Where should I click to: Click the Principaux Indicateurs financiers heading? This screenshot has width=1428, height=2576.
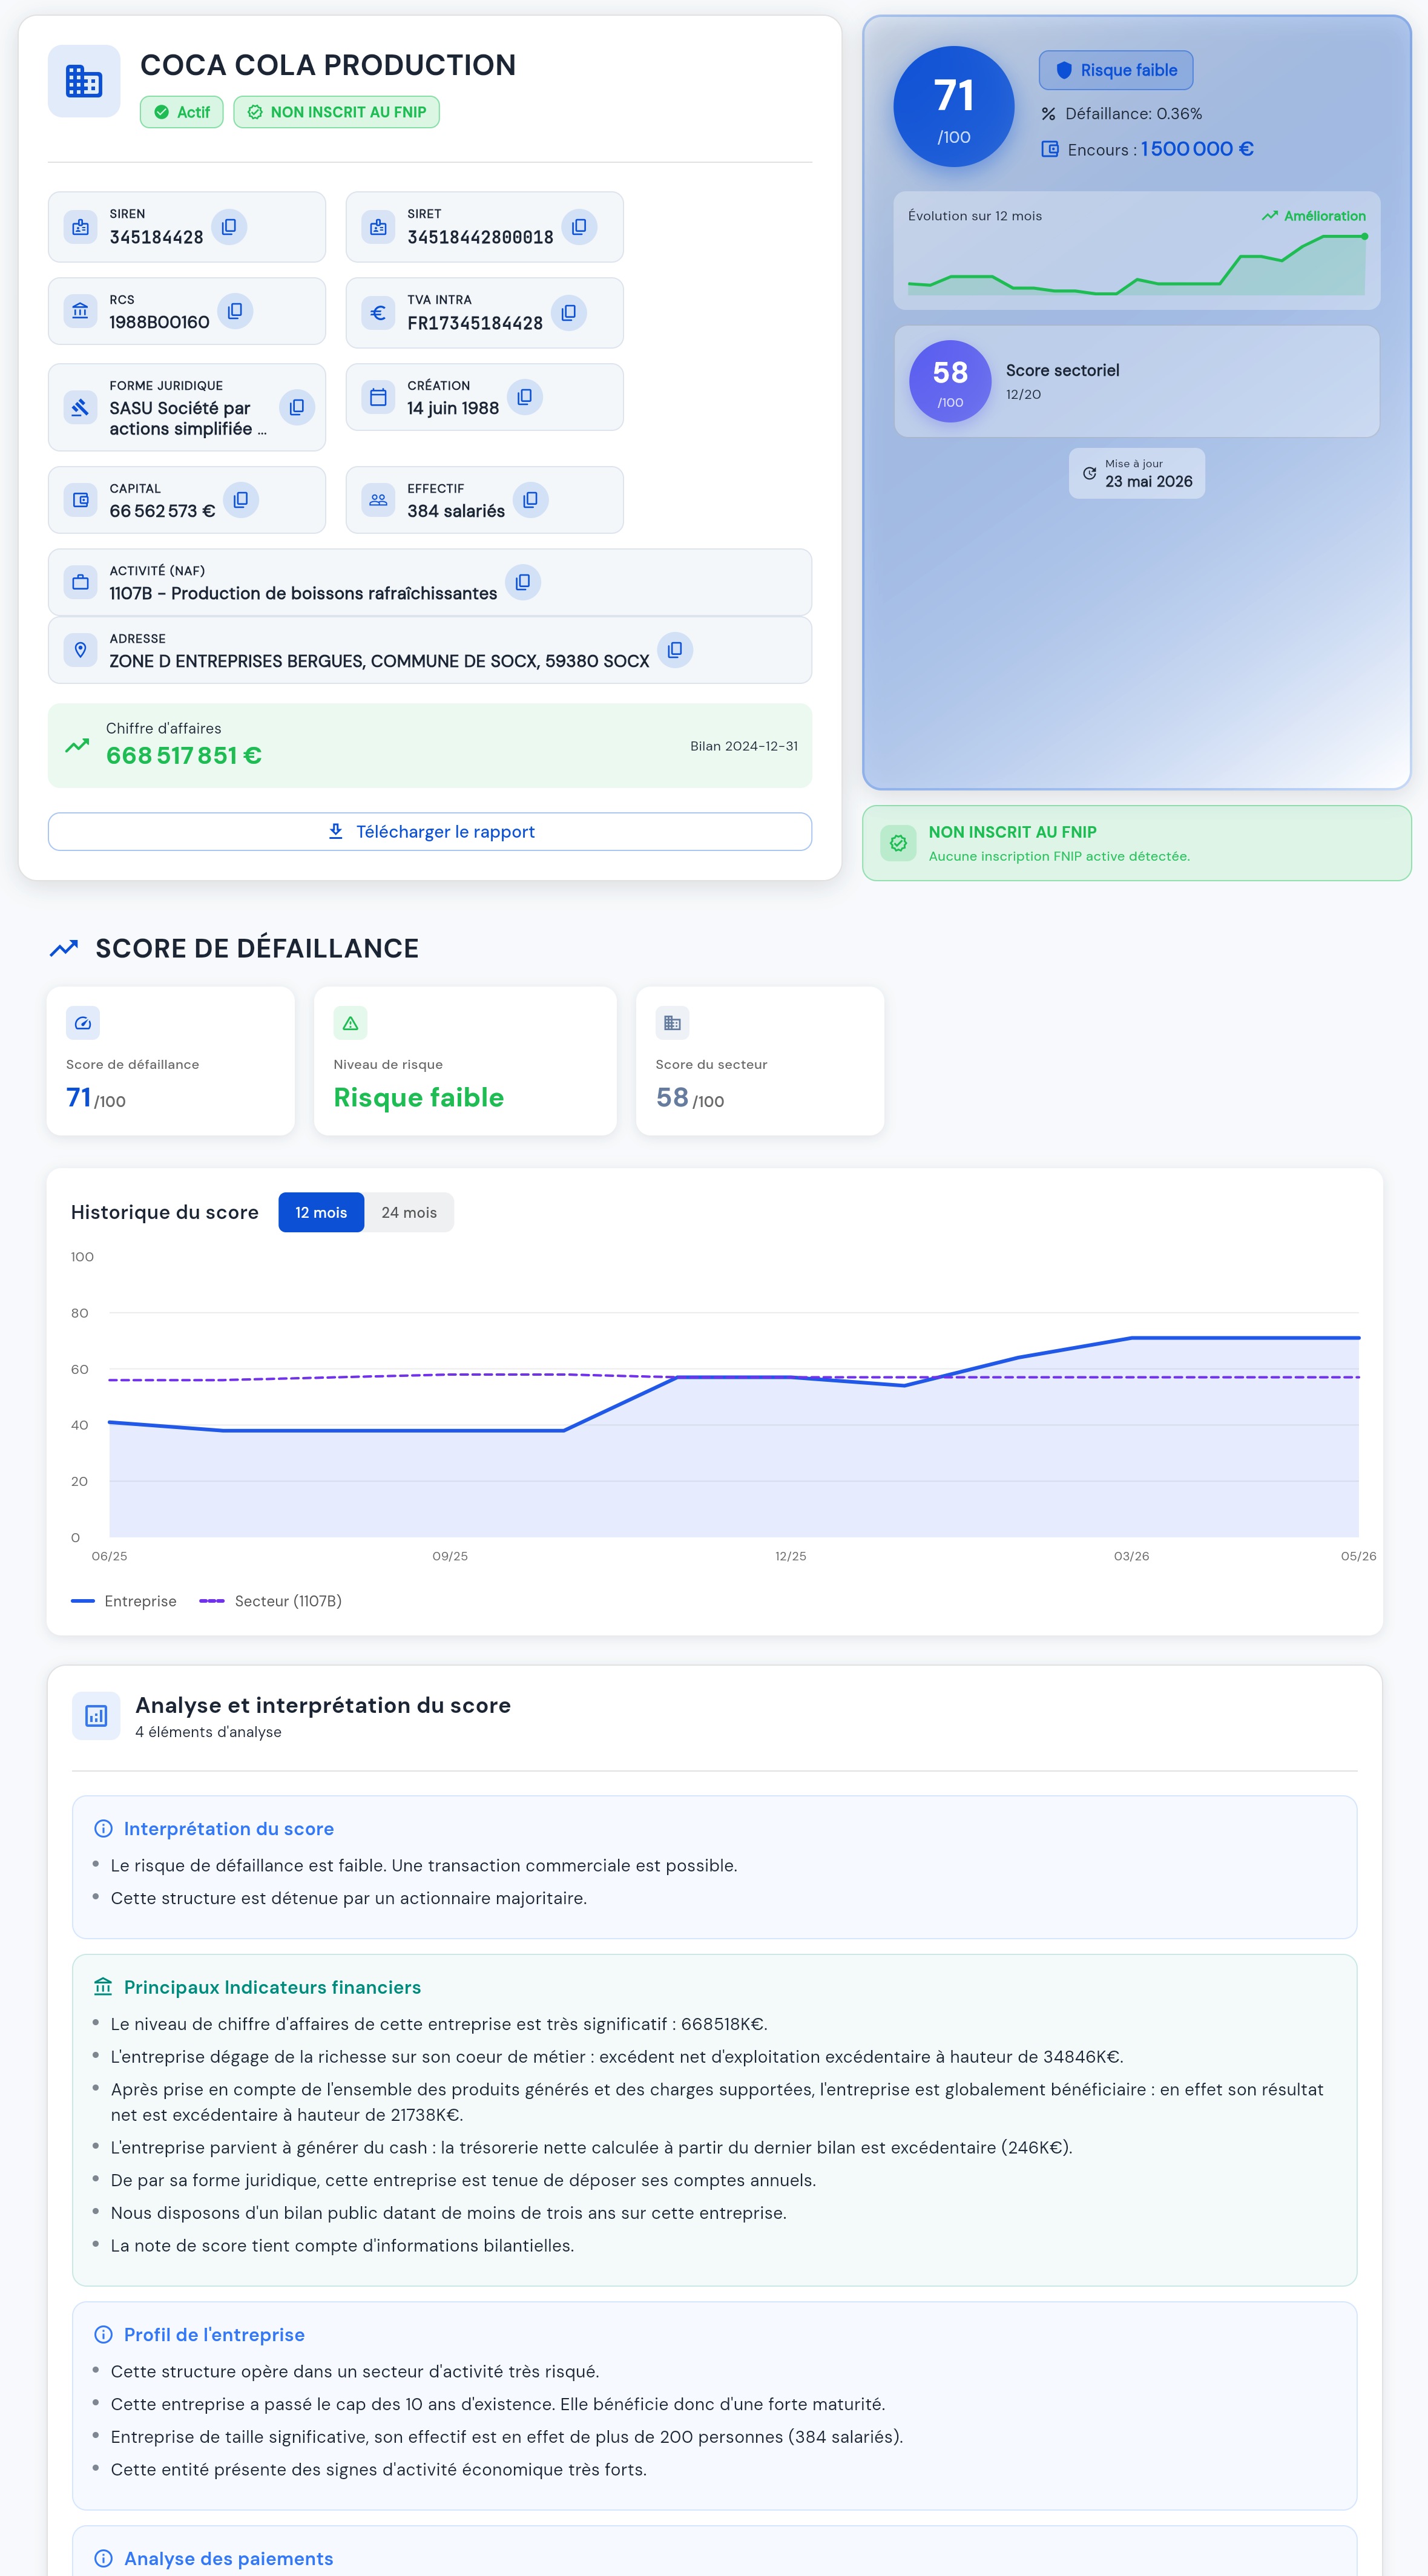[272, 1987]
